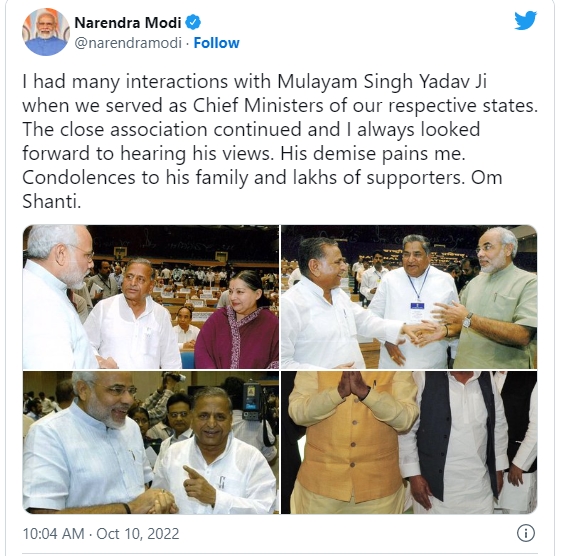Open photo showing folded hands in orange vest
This screenshot has height=556, width=564.
(x=409, y=442)
